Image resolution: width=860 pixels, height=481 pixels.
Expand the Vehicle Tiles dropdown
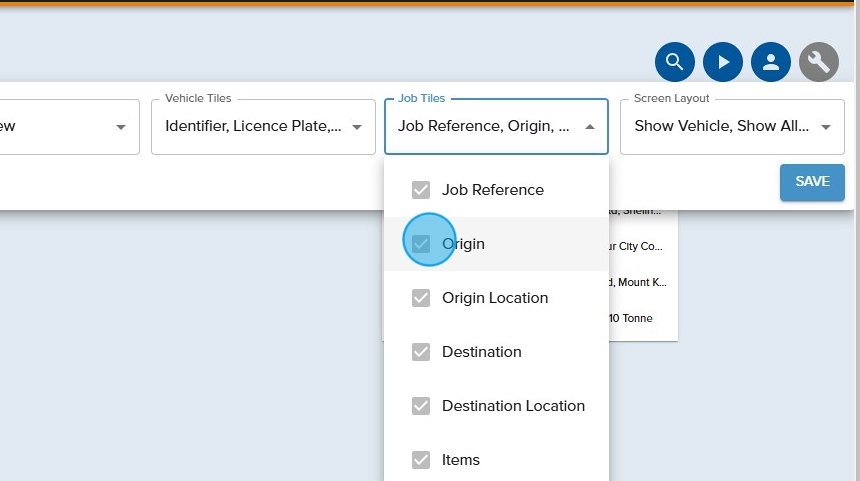pos(357,127)
